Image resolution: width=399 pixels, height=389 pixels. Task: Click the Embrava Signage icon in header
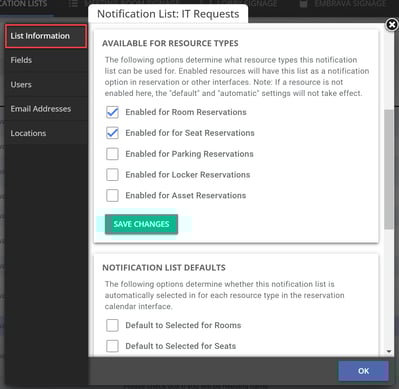click(303, 4)
